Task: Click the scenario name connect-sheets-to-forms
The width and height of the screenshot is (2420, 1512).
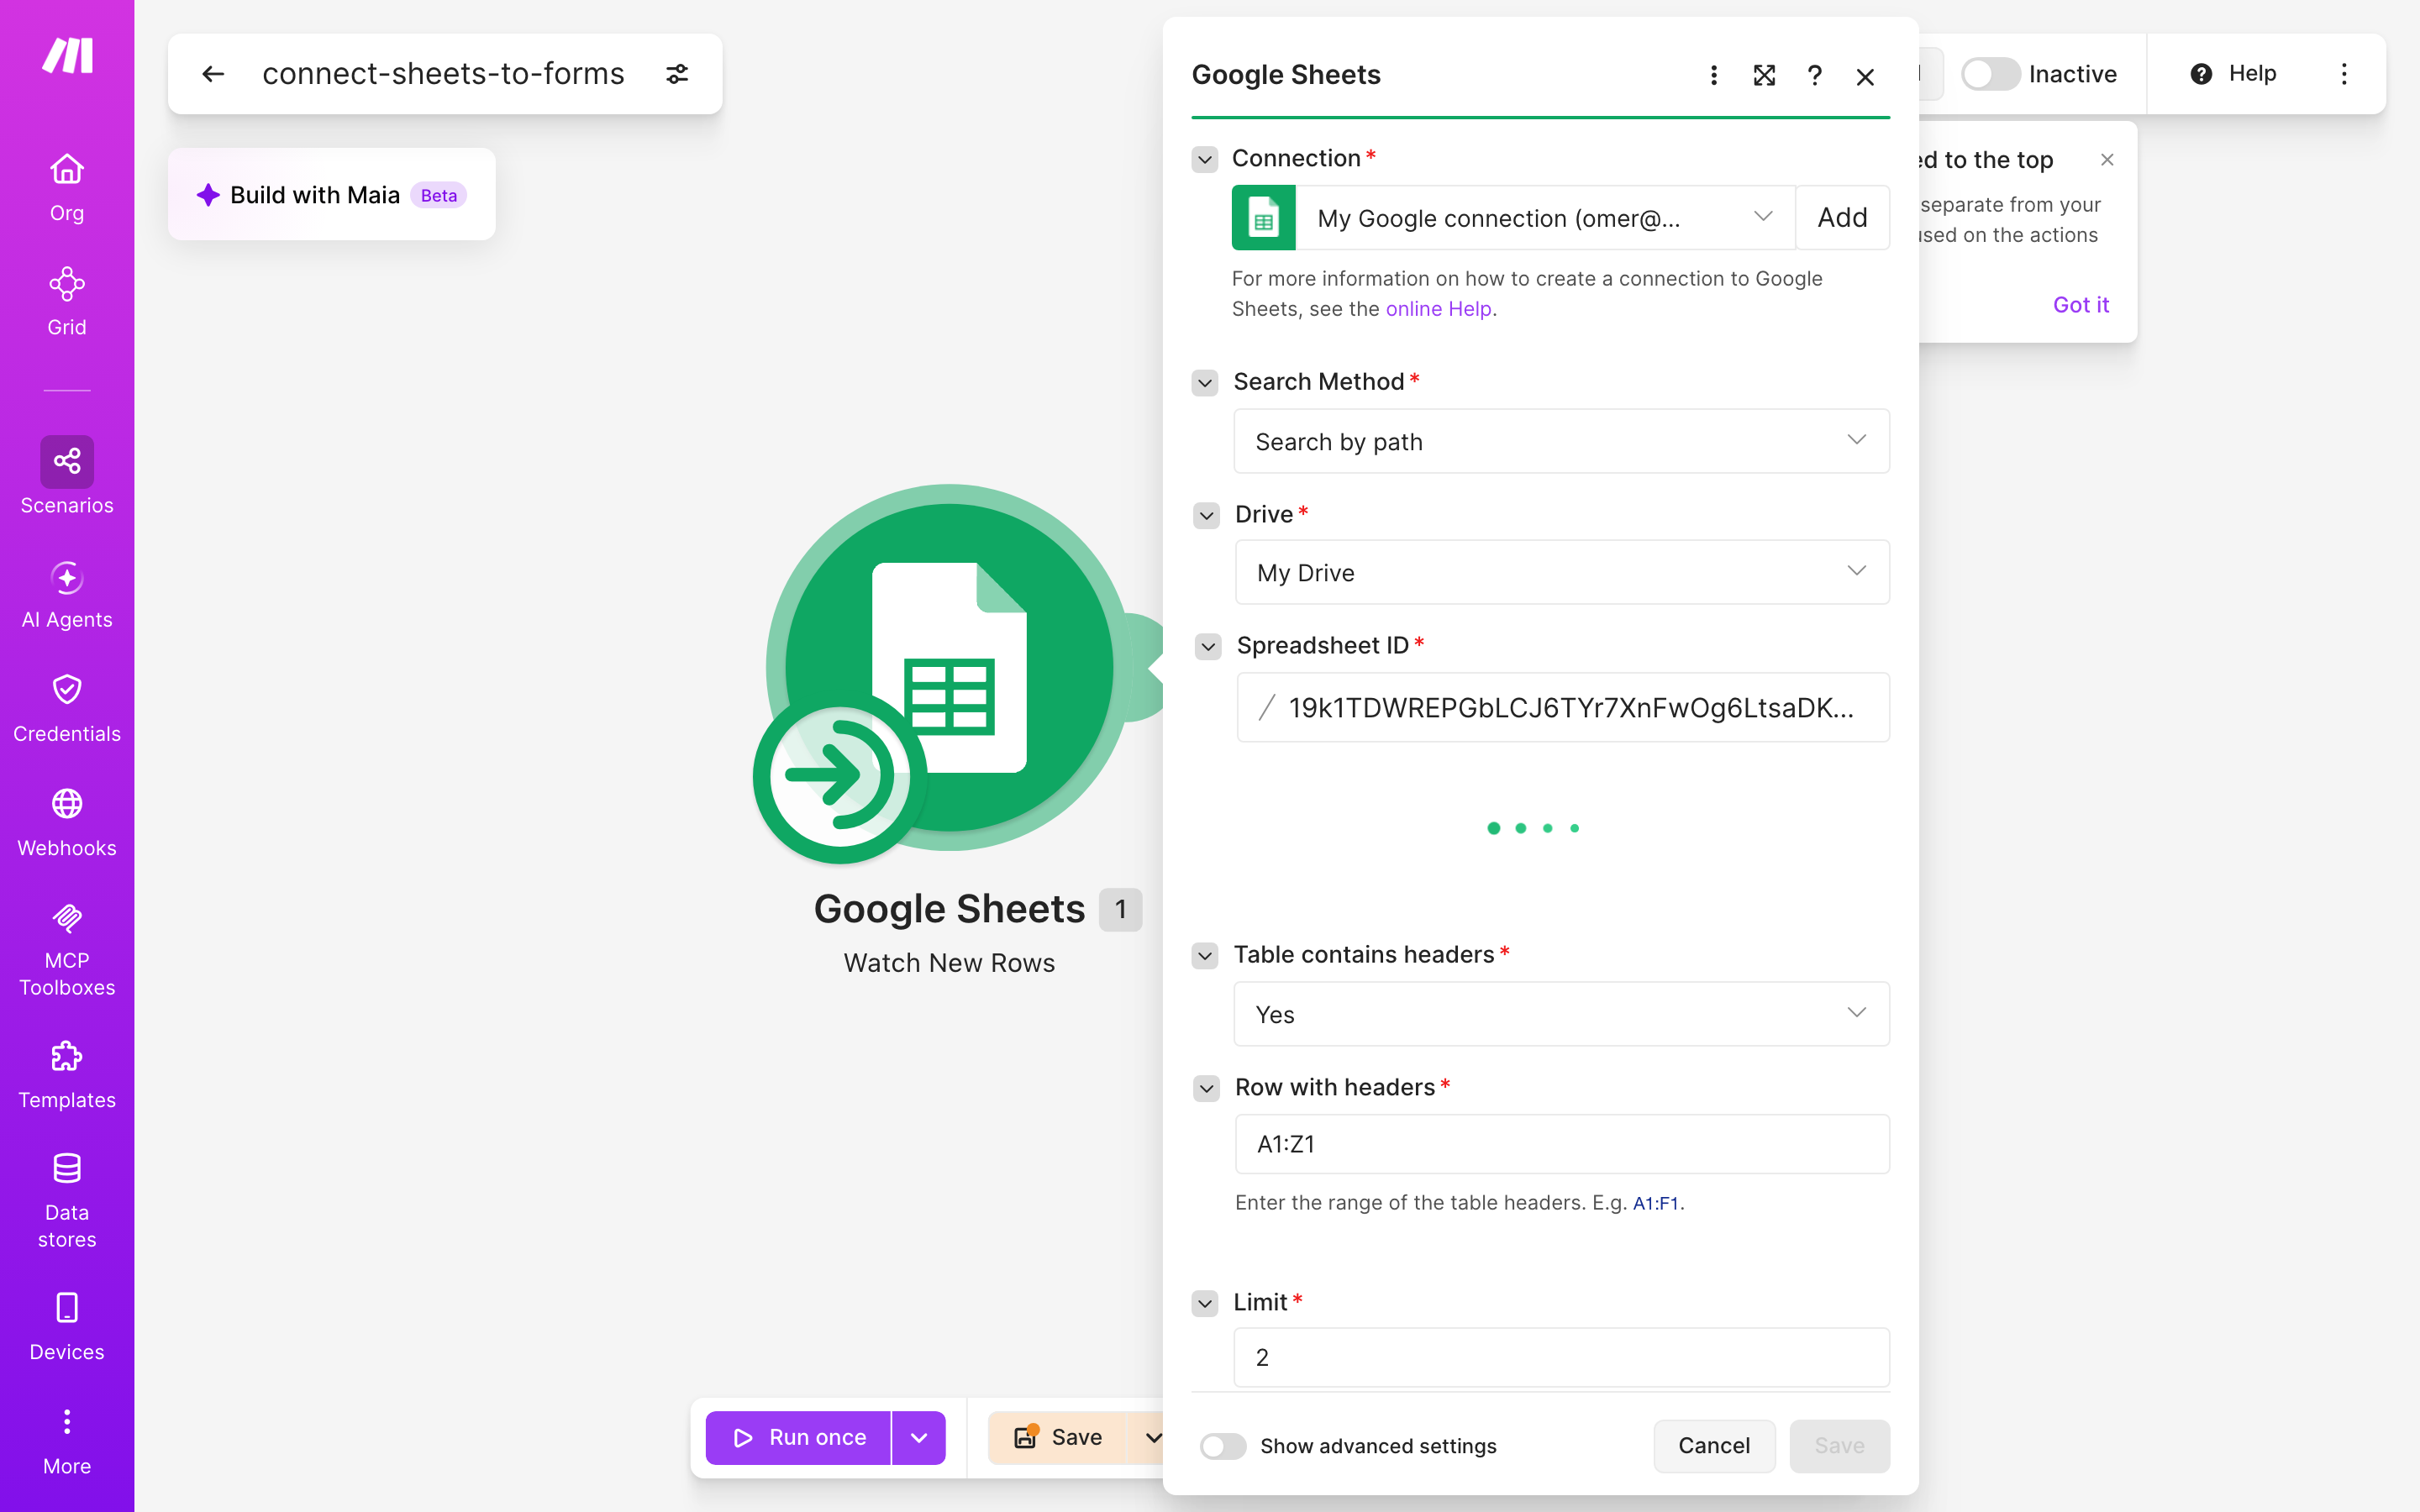Action: coord(443,74)
